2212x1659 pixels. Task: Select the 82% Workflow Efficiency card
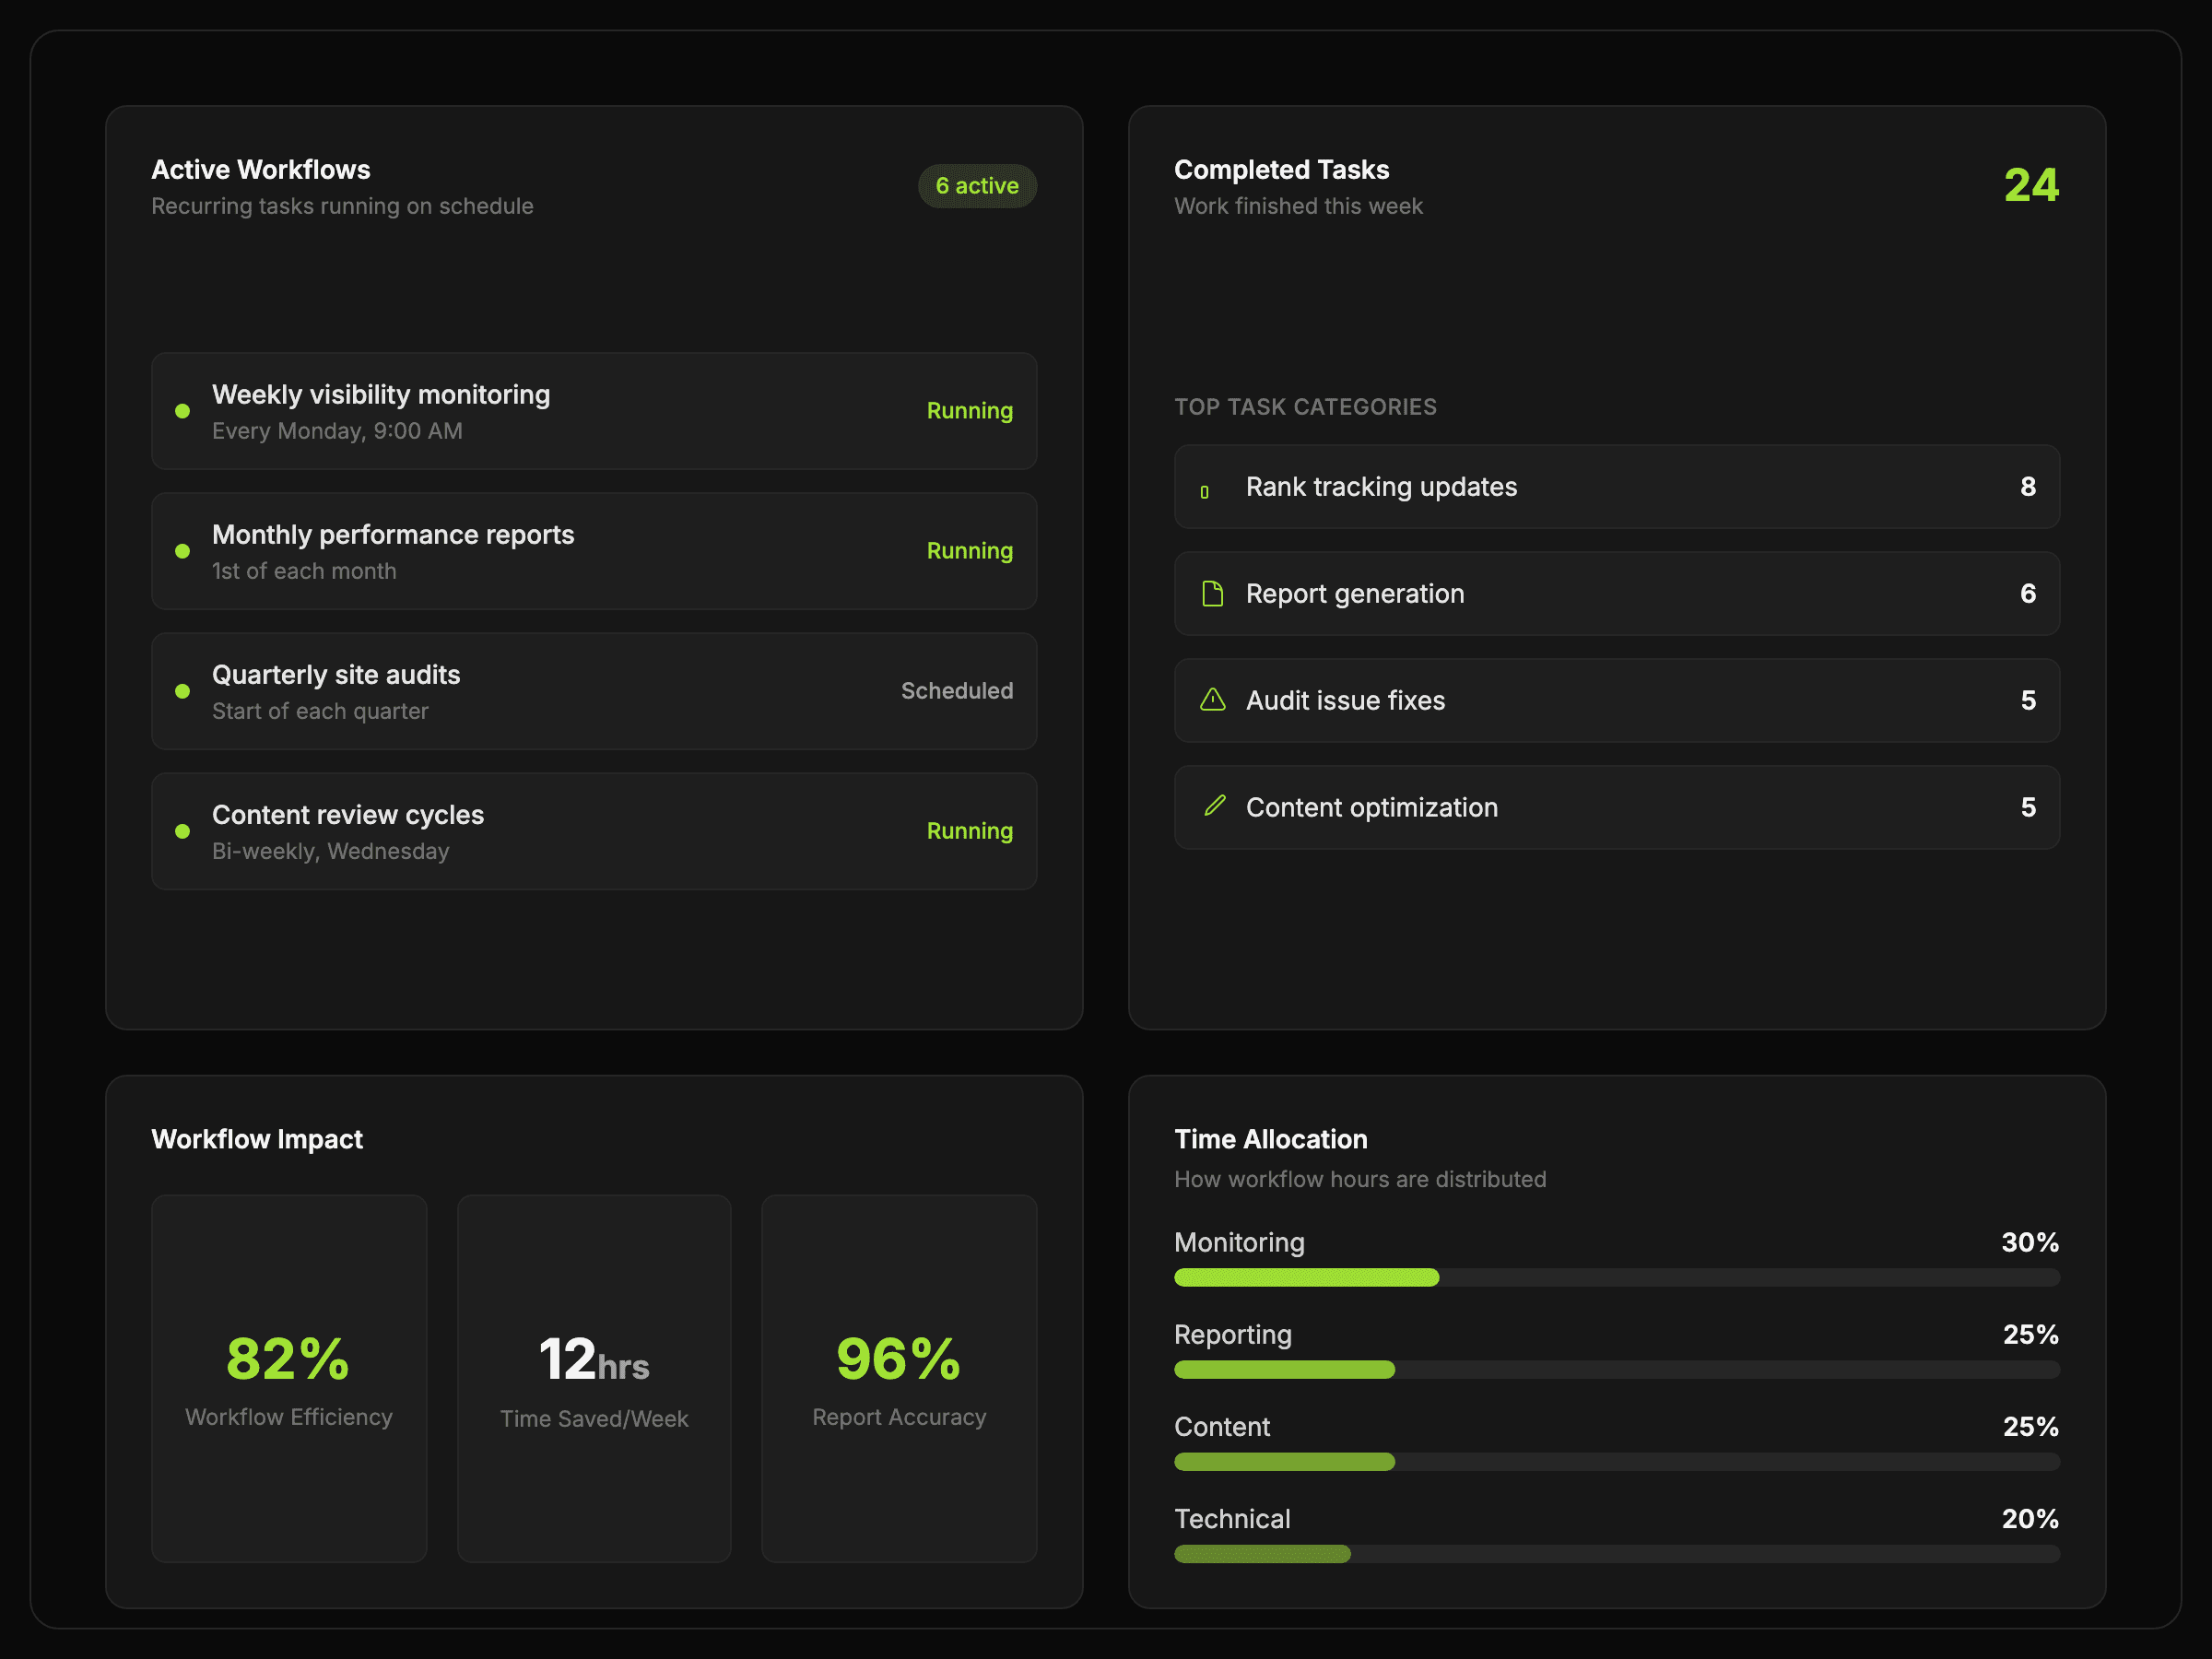tap(289, 1378)
